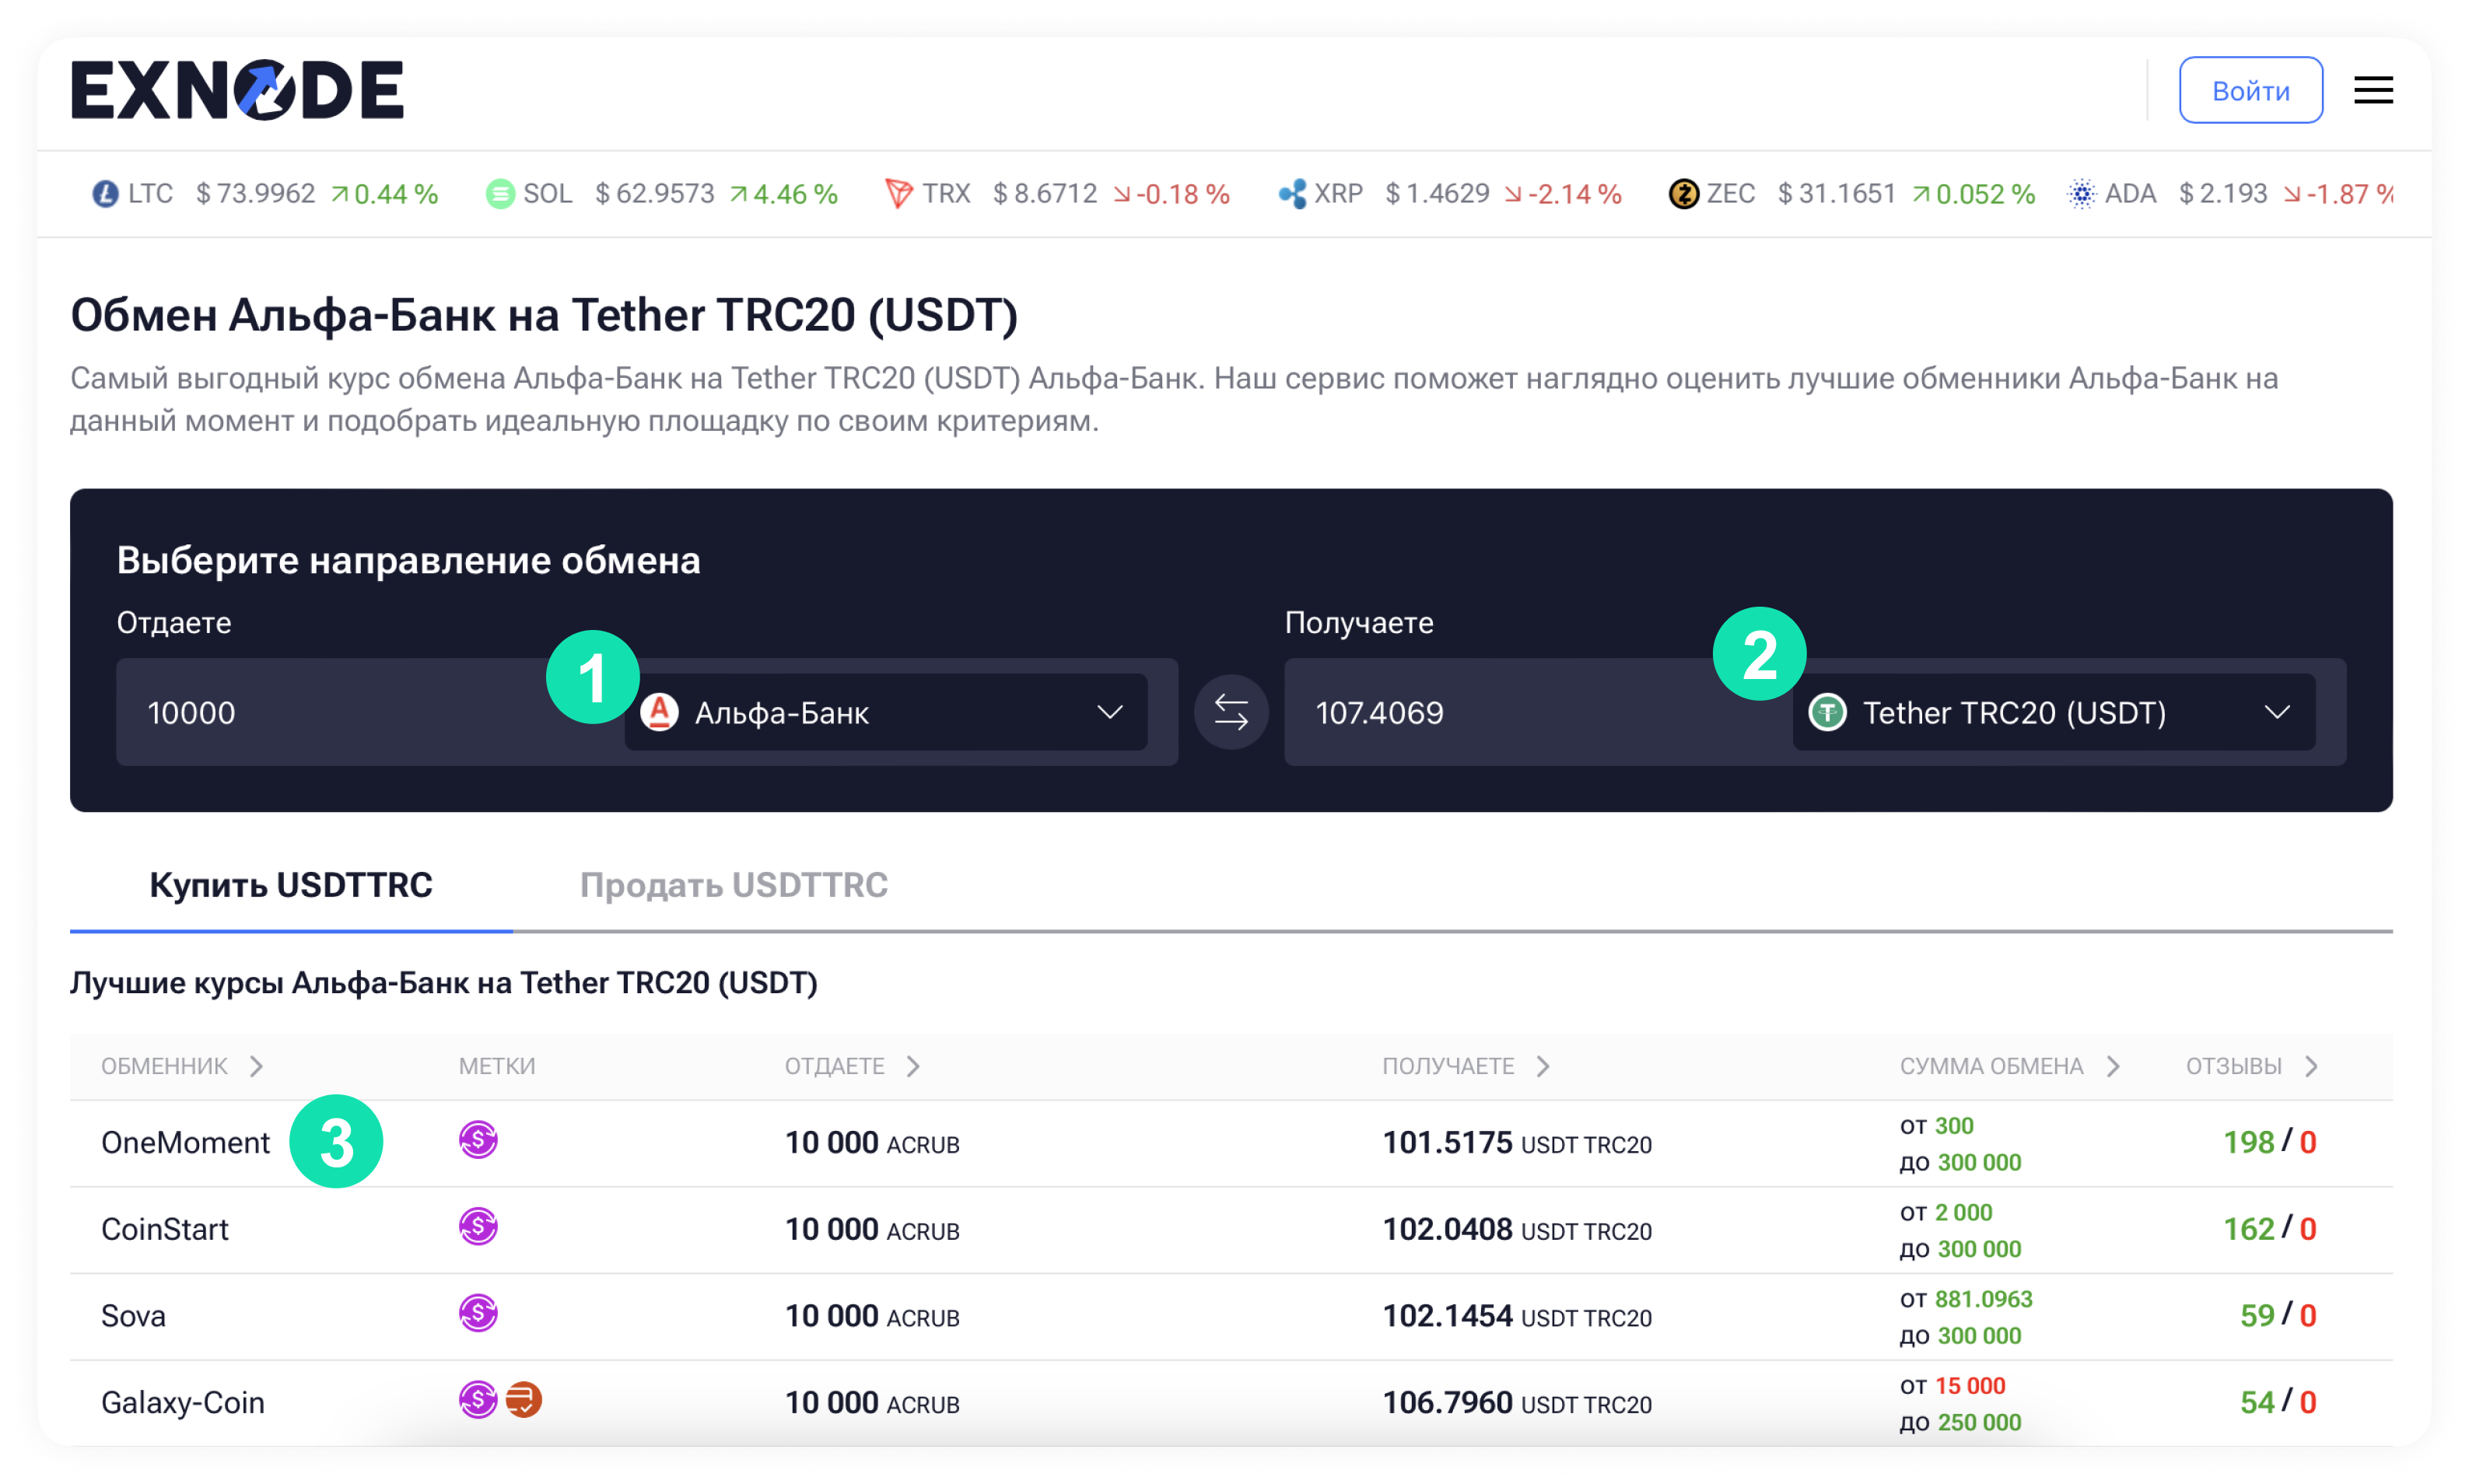Click CoinStart reviews count 162 / 0
2469x1484 pixels.
point(2269,1229)
